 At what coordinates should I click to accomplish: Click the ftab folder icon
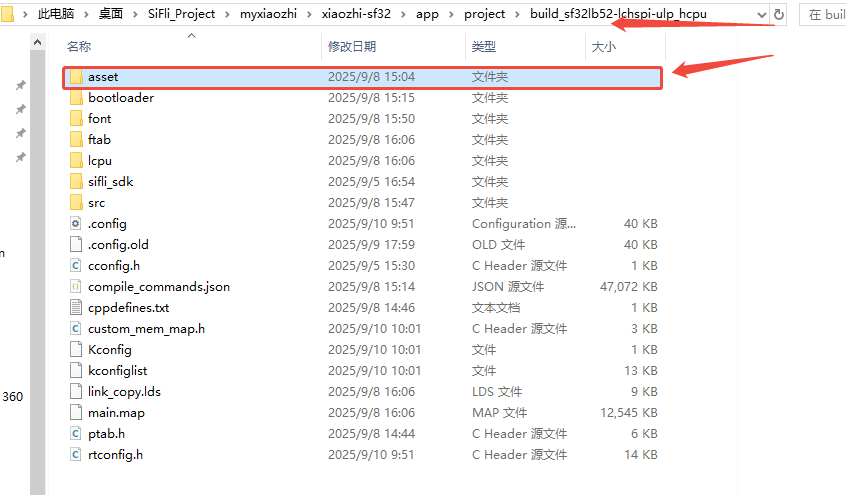tap(76, 140)
